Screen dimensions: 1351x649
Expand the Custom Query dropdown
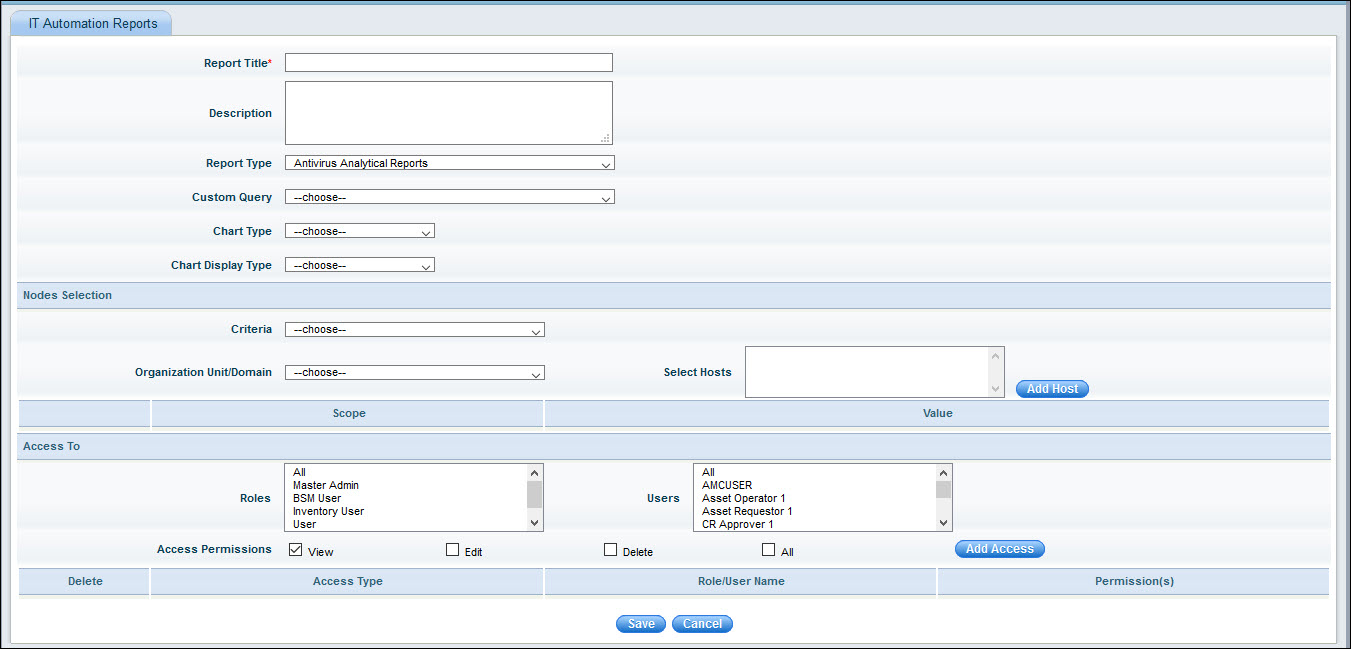click(x=449, y=197)
